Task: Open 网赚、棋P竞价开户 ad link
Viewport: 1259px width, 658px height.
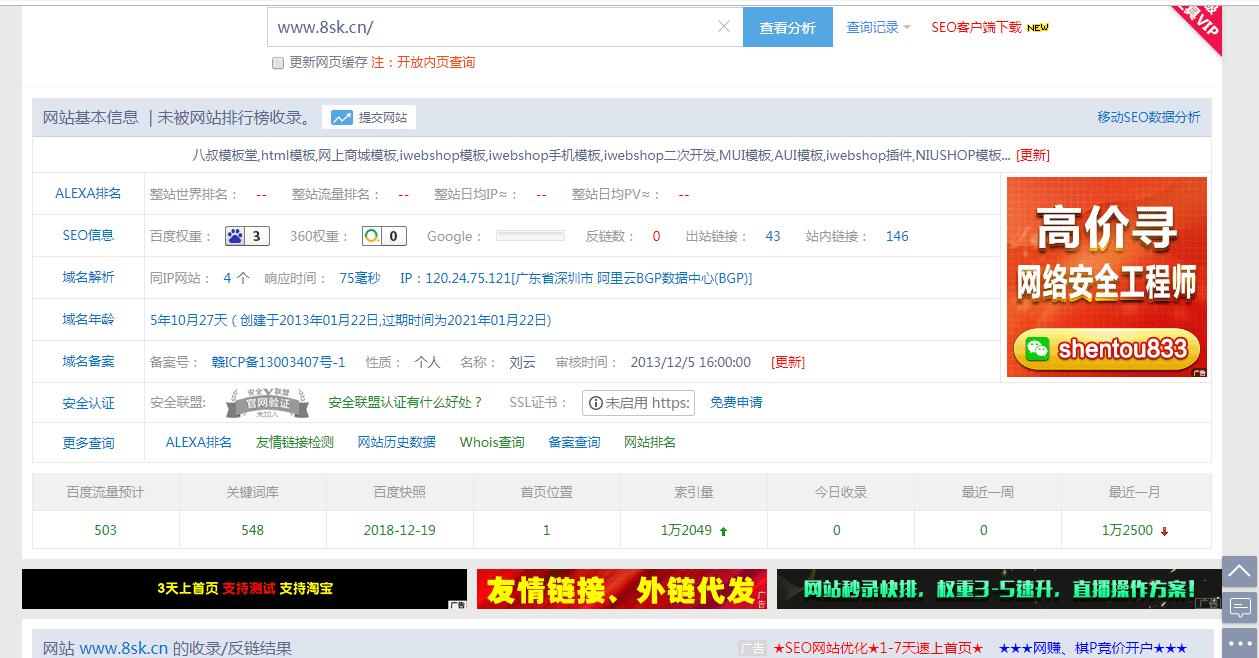Action: click(1093, 648)
